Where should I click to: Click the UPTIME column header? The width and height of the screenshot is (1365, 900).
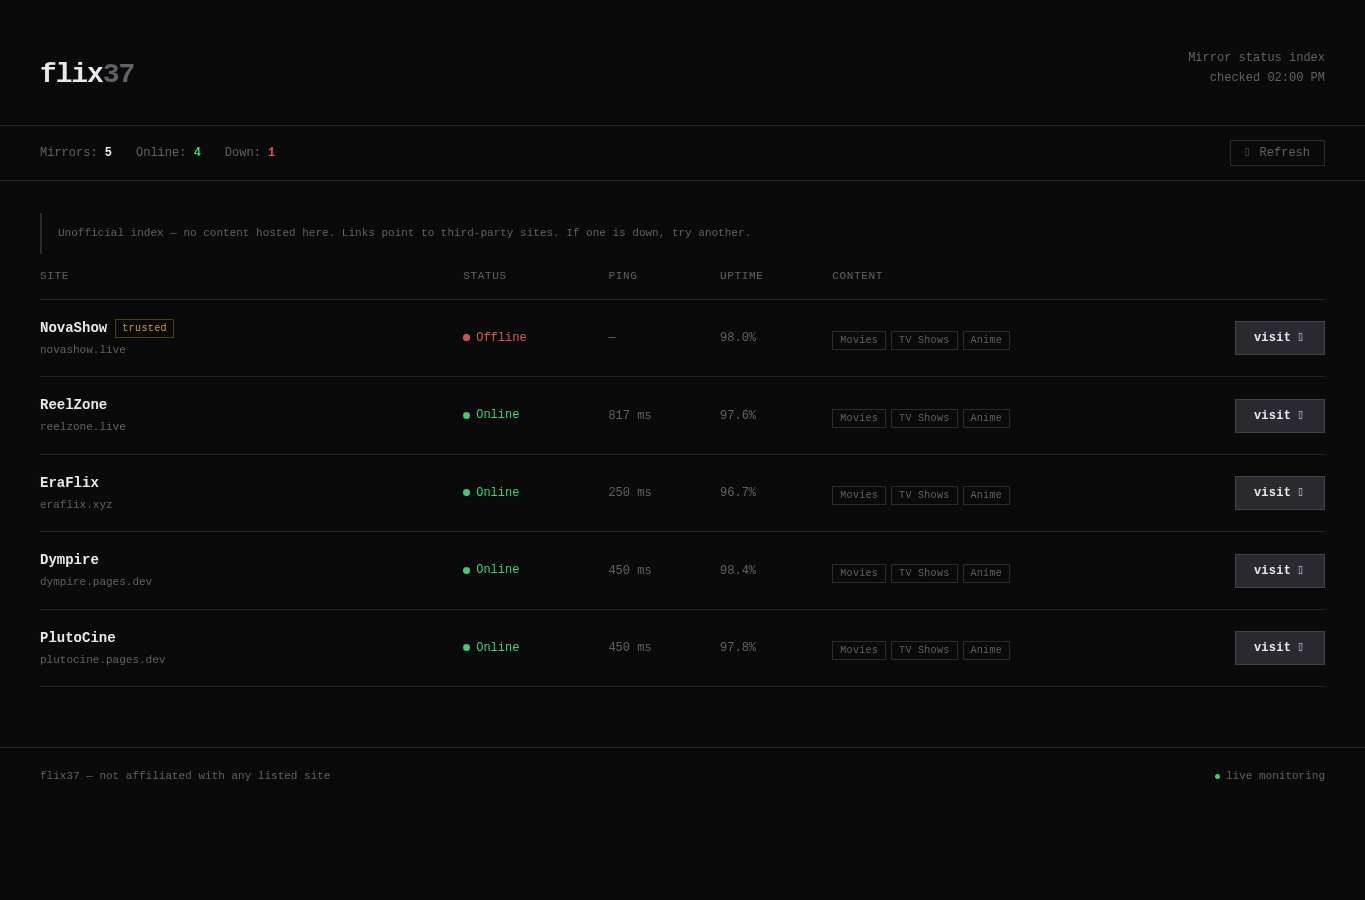pos(741,276)
